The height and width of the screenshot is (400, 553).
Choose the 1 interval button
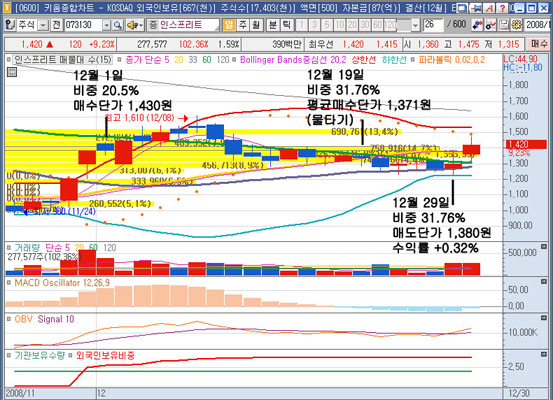click(302, 25)
